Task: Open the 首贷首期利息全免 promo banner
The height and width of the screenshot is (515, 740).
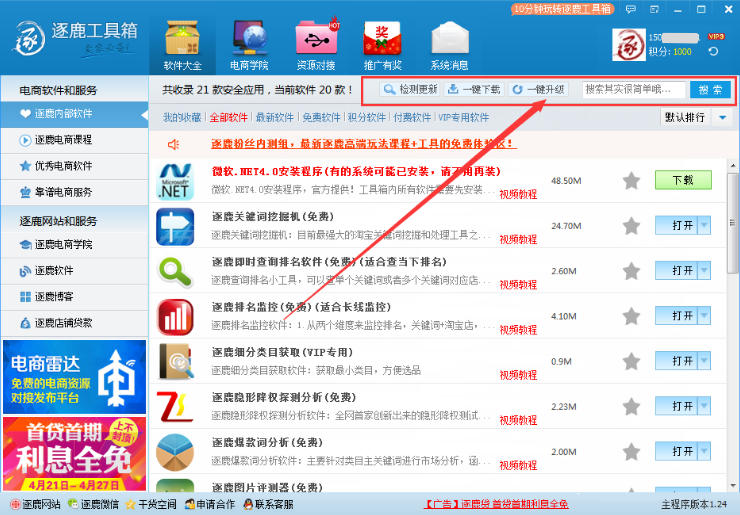Action: click(75, 454)
